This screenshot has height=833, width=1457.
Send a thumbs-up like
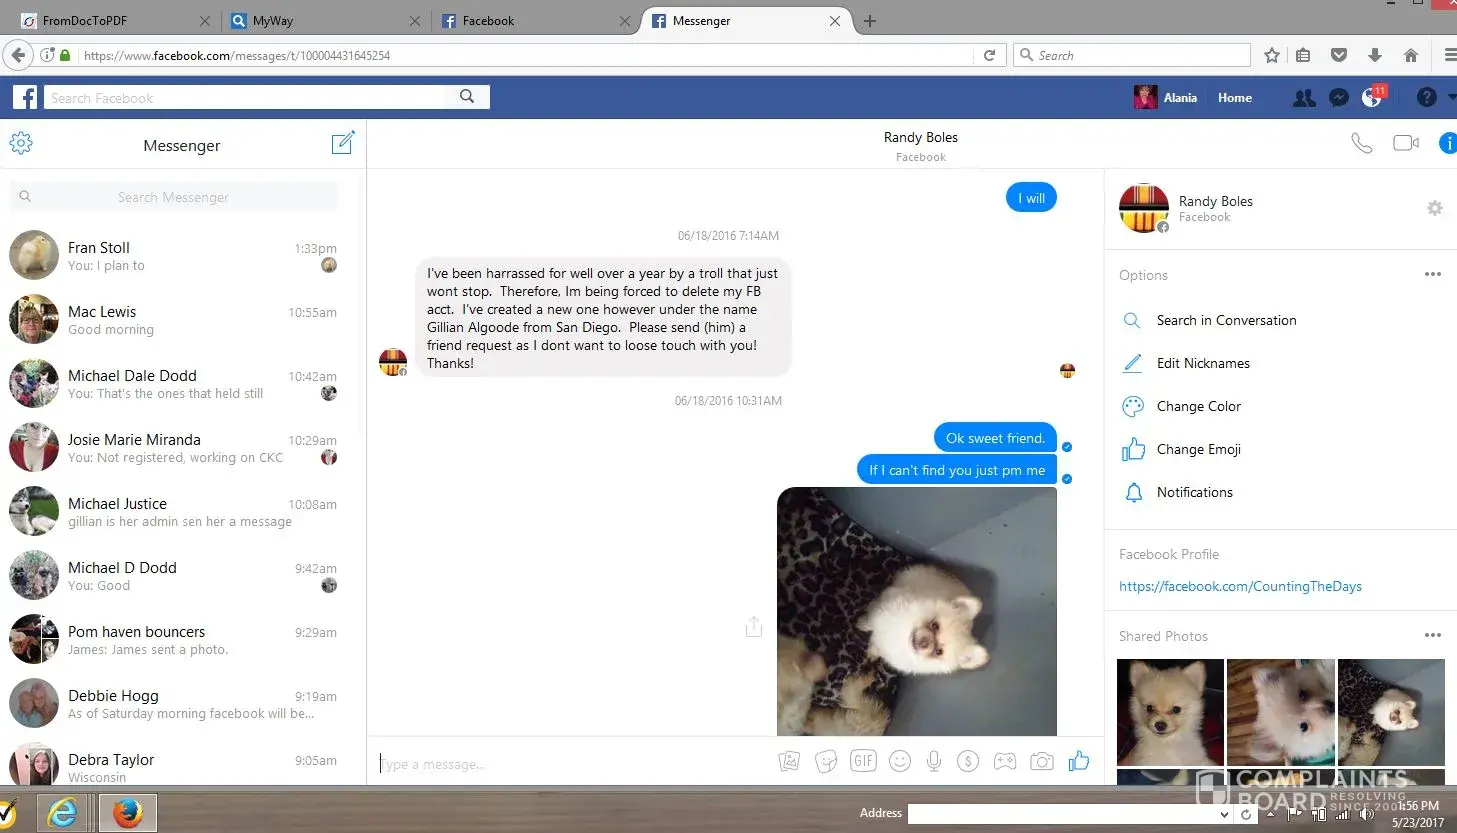point(1079,762)
